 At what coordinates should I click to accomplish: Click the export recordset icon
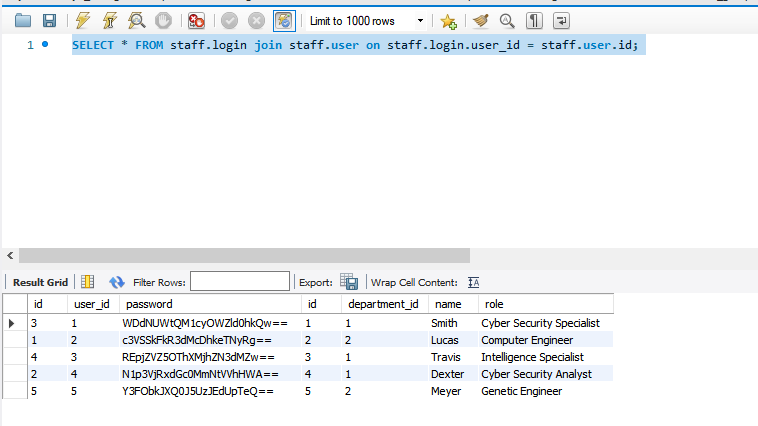348,282
